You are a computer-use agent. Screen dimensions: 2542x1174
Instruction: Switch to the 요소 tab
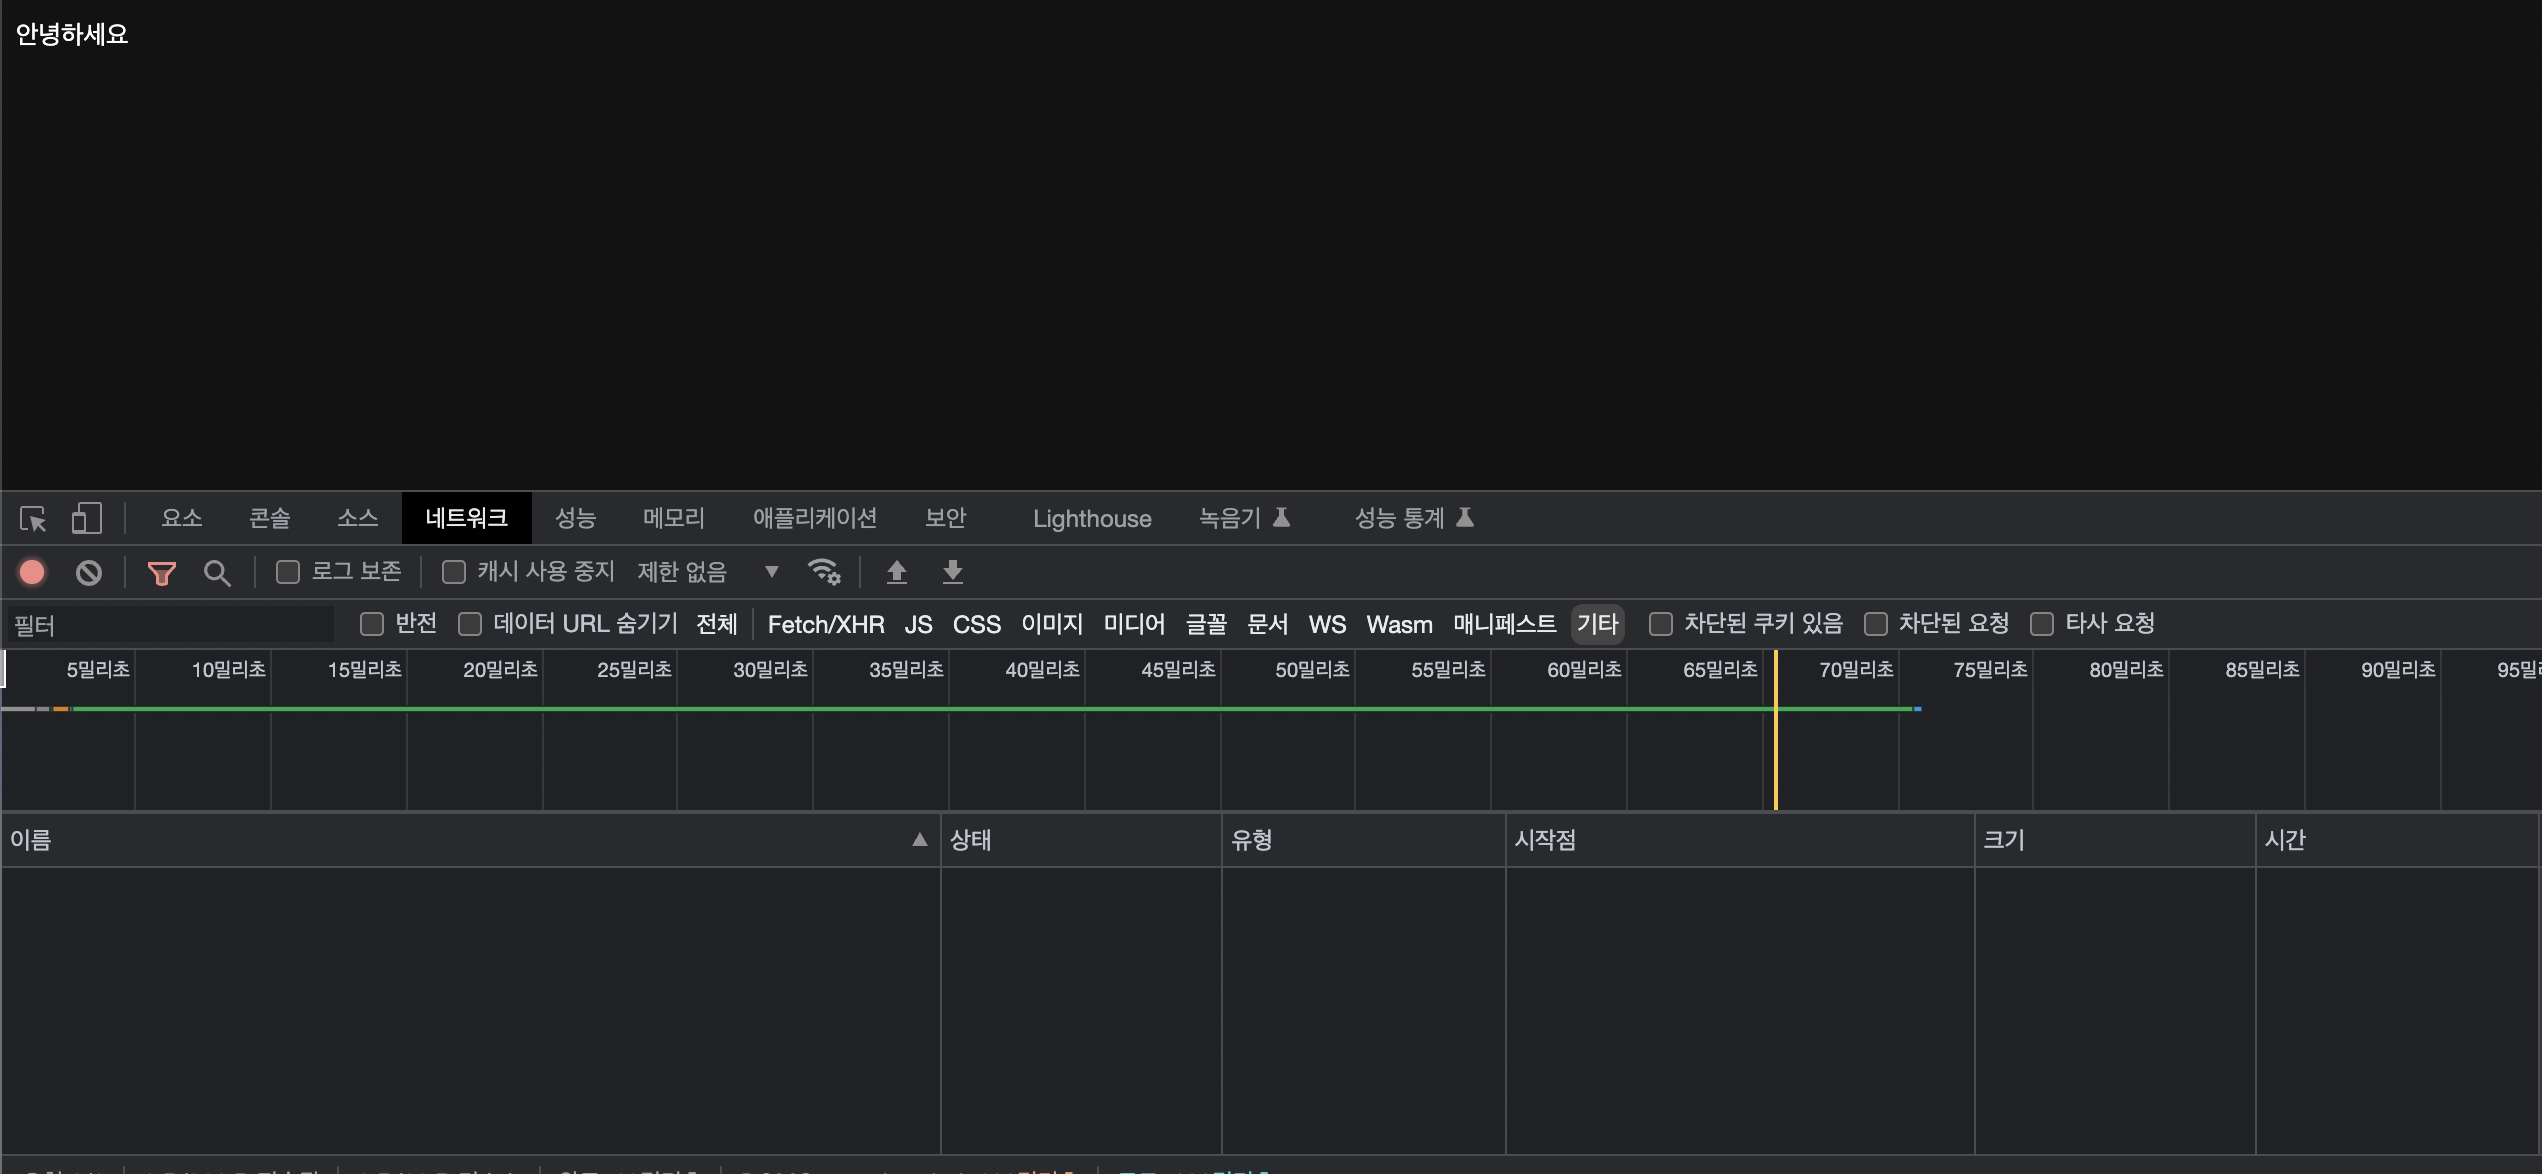182,518
